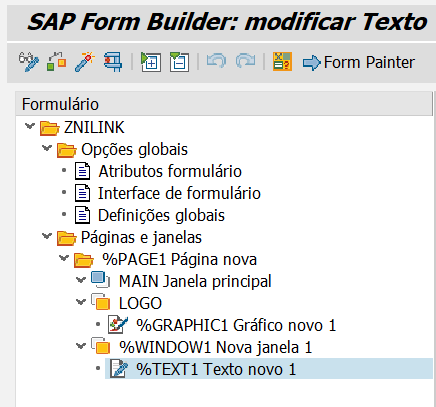Click the undo arrow icon
The height and width of the screenshot is (407, 436).
coord(216,61)
